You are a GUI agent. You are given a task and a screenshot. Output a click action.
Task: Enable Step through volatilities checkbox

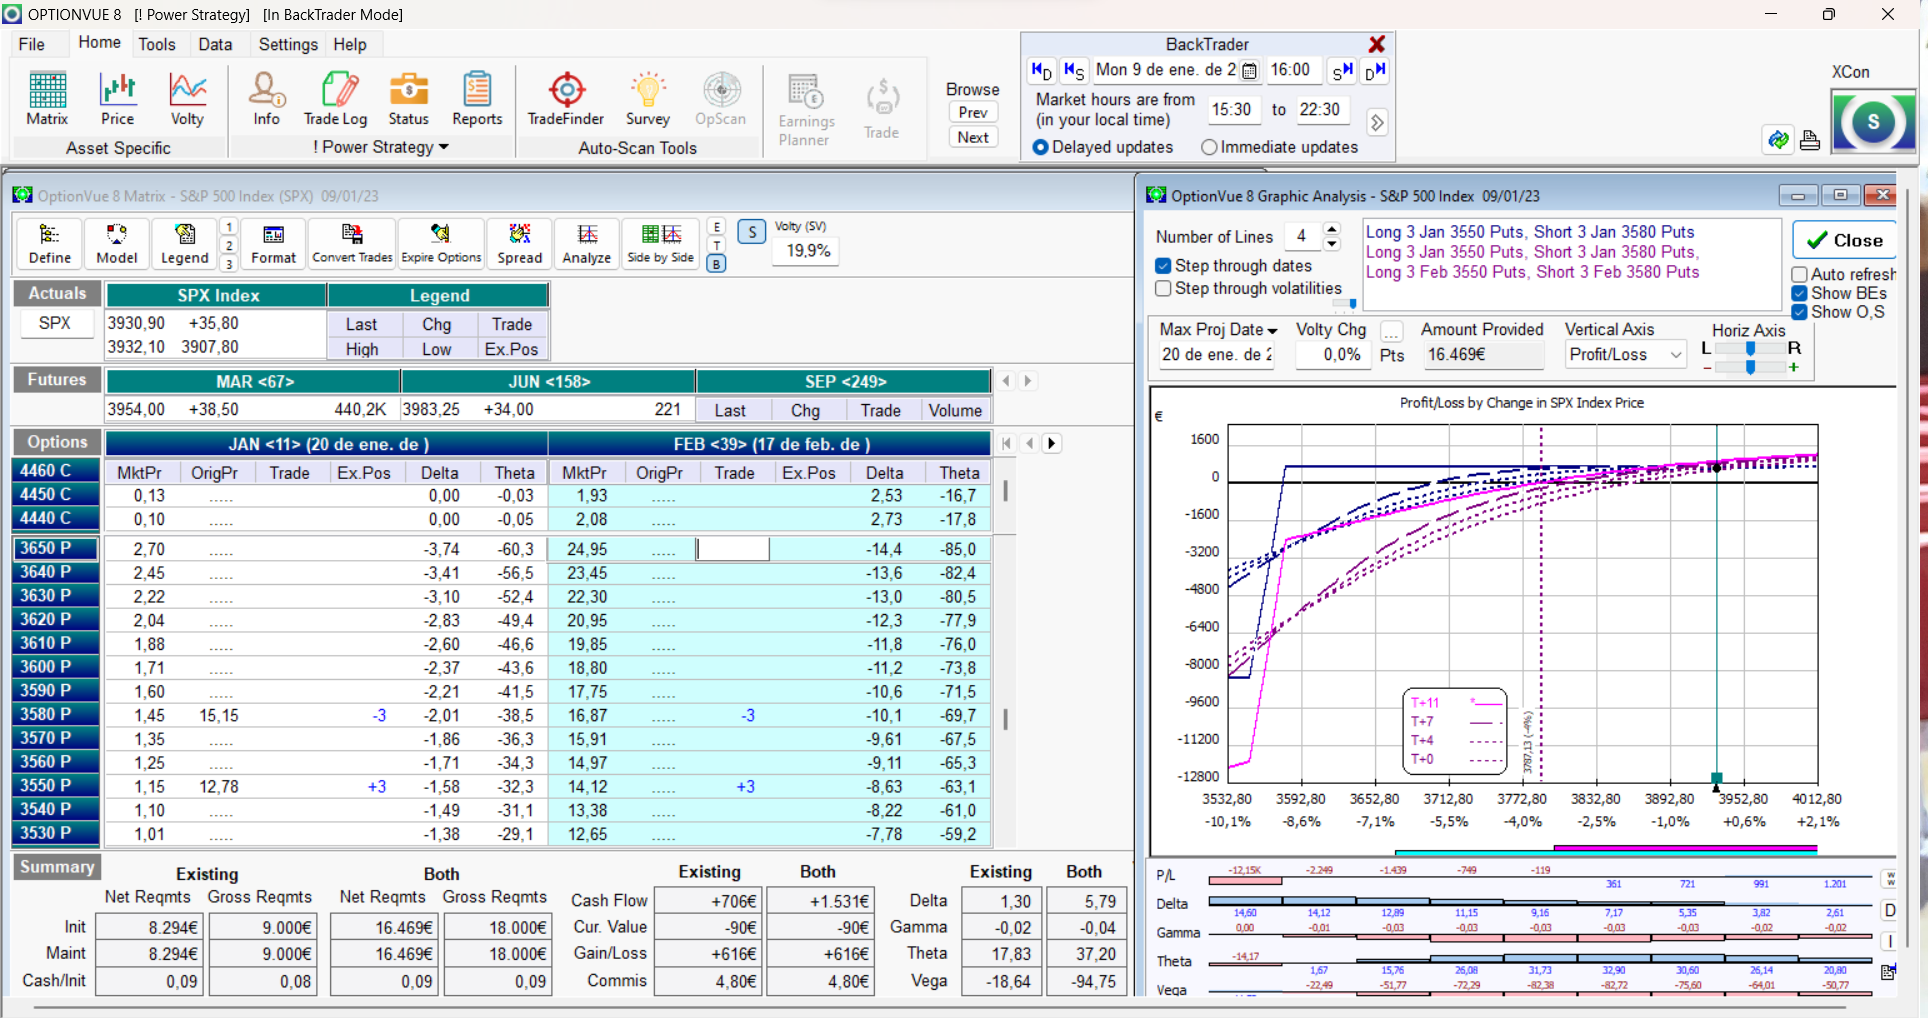coord(1163,288)
